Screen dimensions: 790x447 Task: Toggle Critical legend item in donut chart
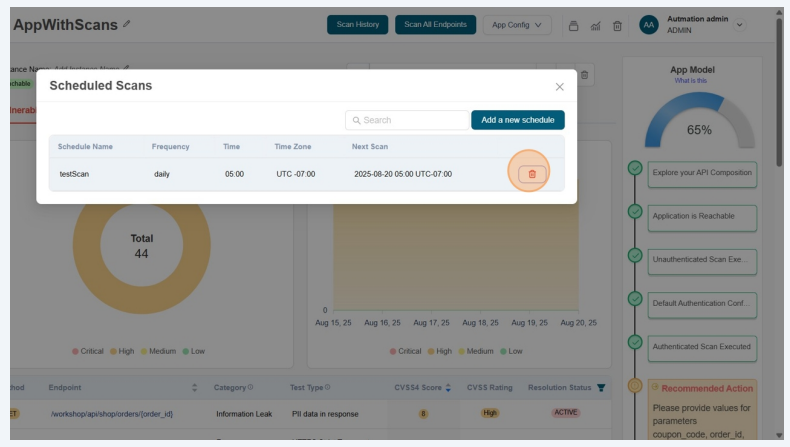point(93,351)
